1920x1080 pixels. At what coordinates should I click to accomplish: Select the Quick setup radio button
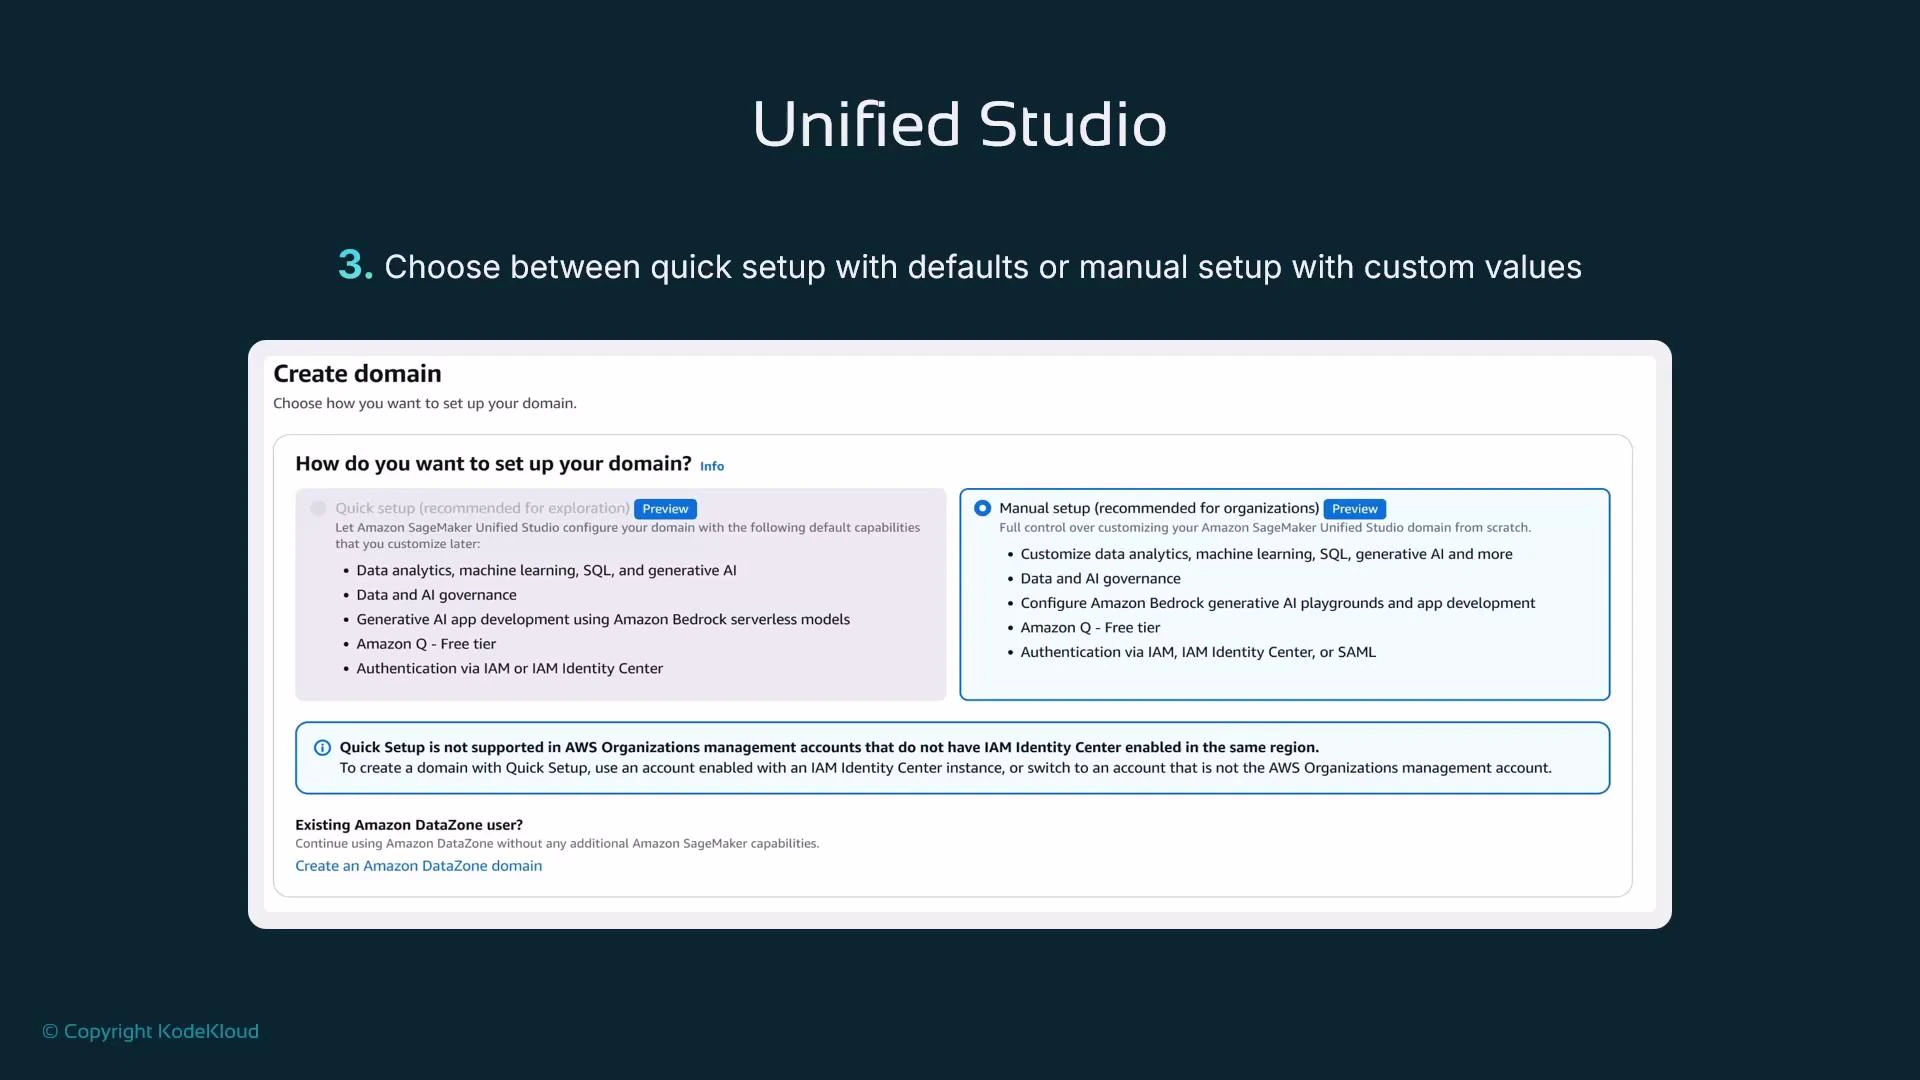pos(317,508)
